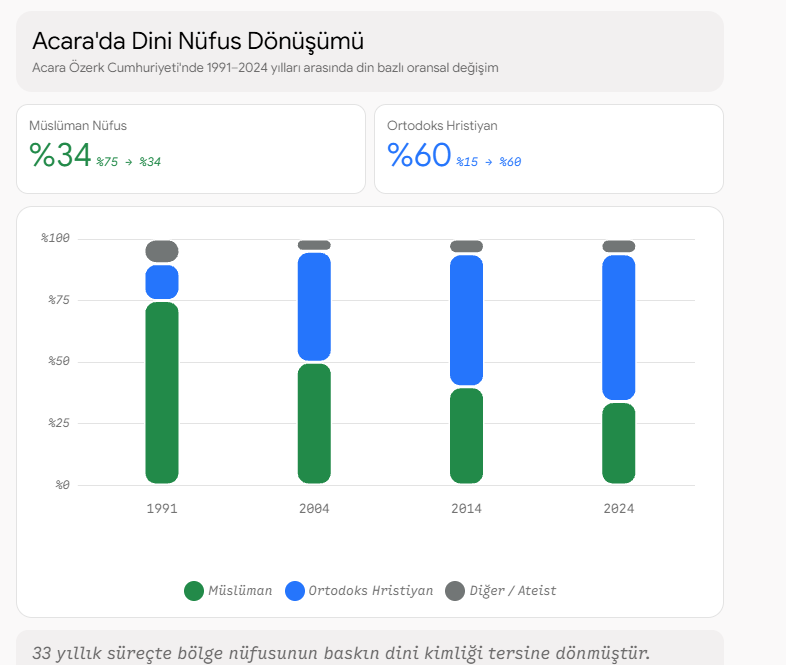The image size is (786, 665).
Task: Select the gray Diğer segment for 1991
Action: (162, 251)
